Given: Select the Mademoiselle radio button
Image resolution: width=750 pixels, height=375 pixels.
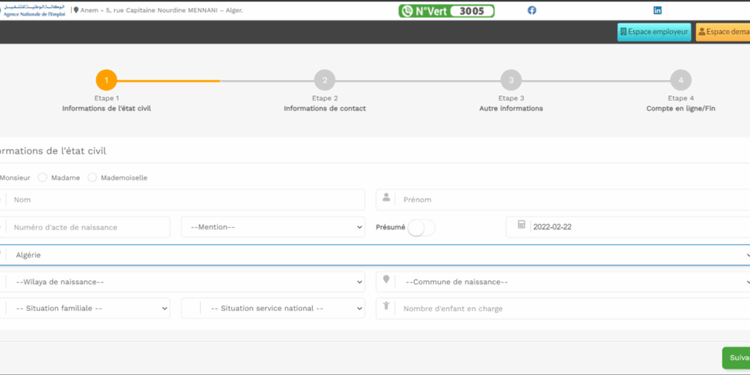Looking at the screenshot, I should [92, 177].
